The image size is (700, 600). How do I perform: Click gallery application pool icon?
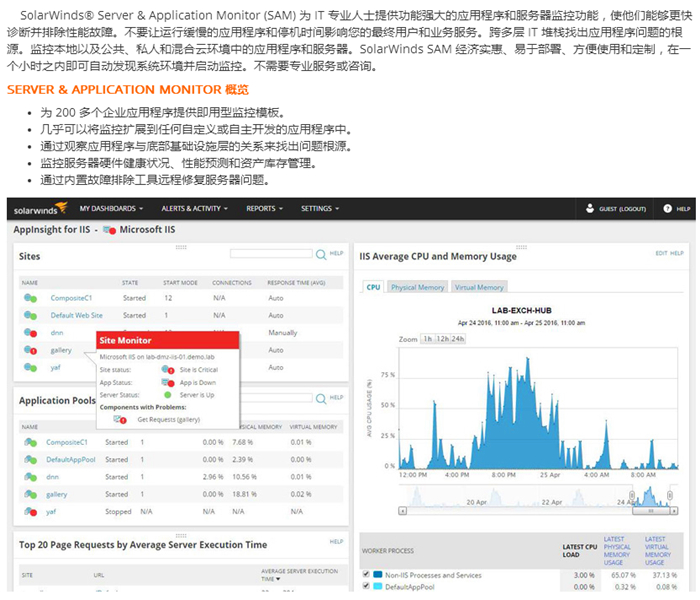(x=30, y=495)
